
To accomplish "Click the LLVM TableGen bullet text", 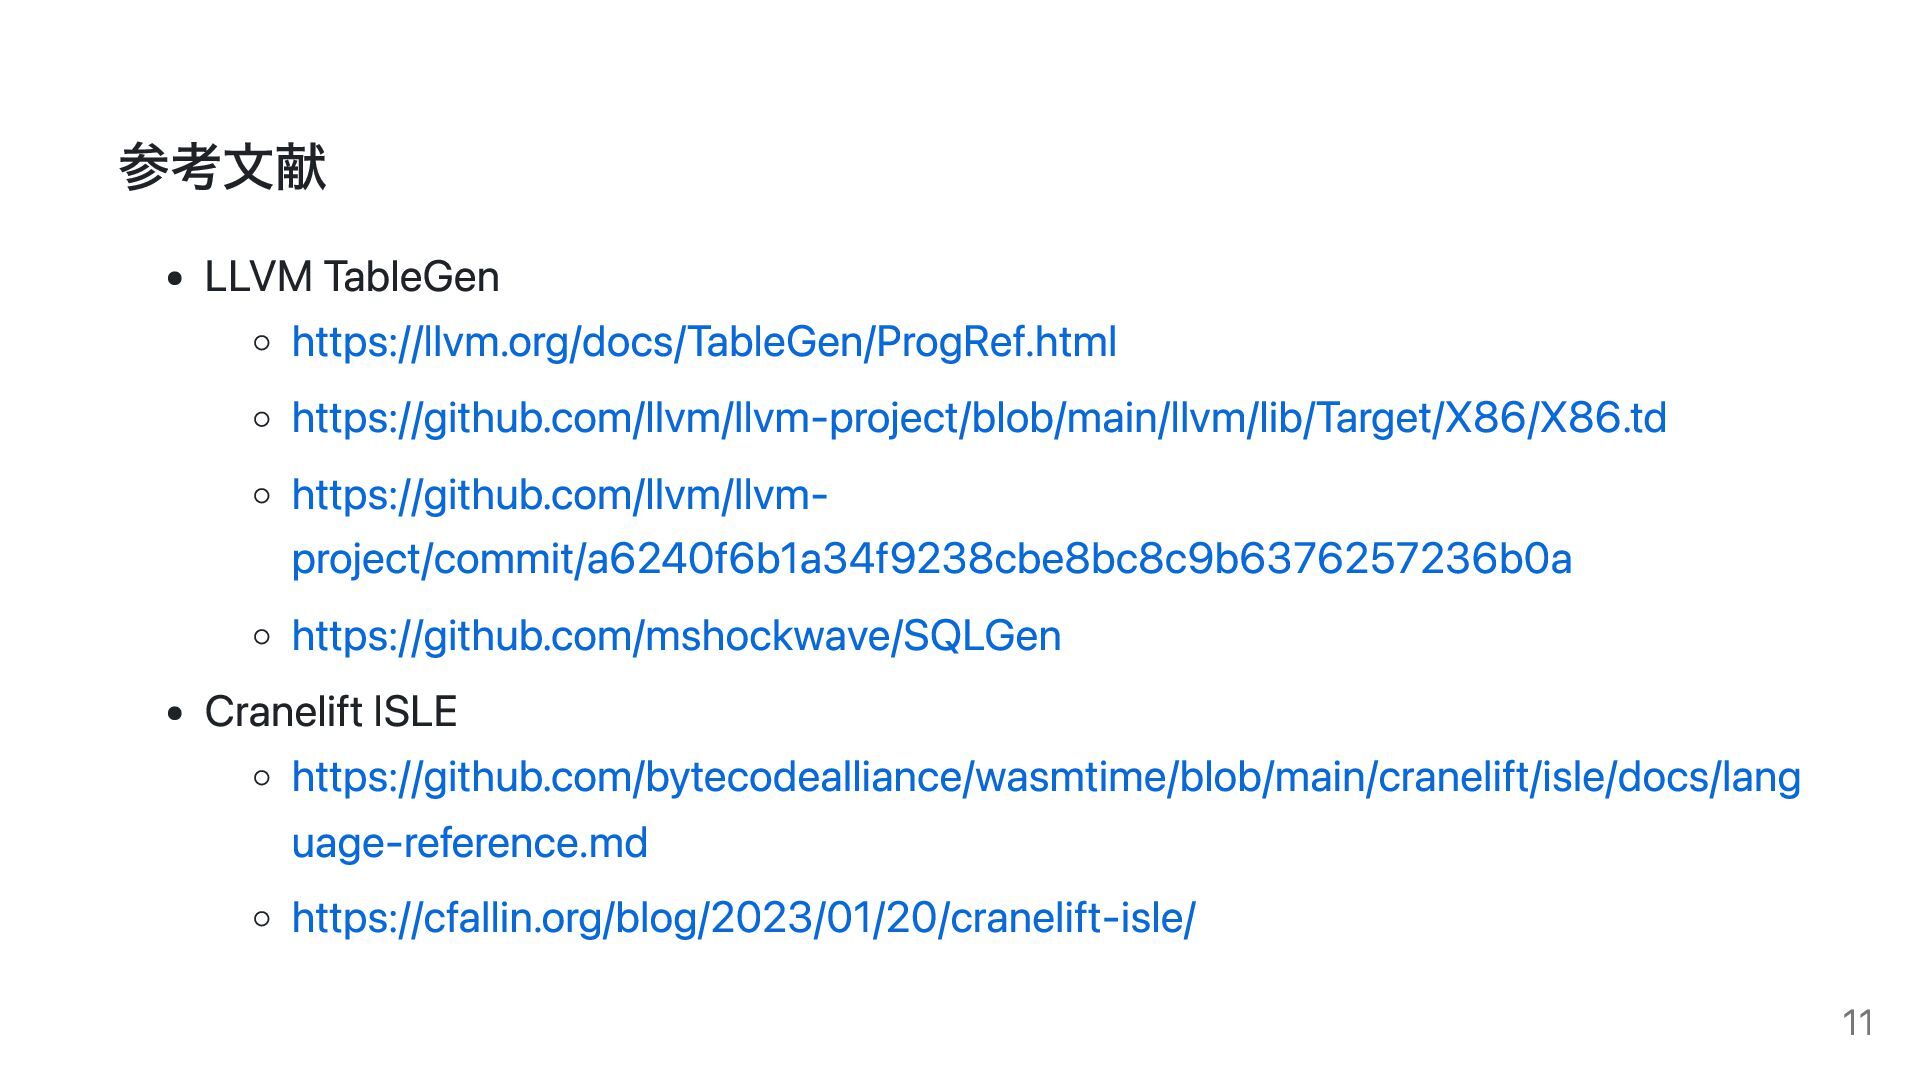I will click(352, 277).
